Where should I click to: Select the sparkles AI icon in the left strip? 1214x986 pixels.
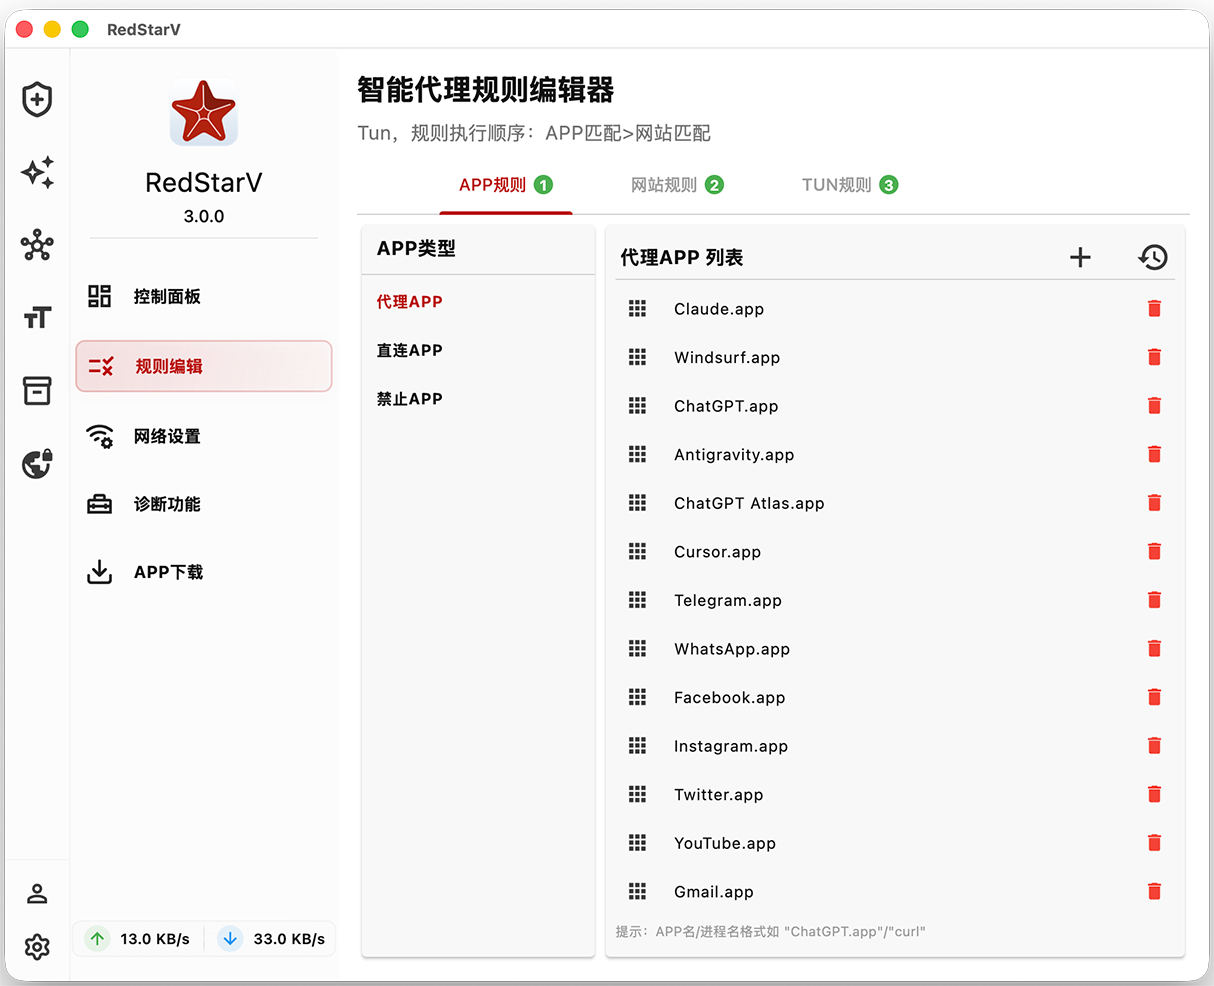coord(37,173)
